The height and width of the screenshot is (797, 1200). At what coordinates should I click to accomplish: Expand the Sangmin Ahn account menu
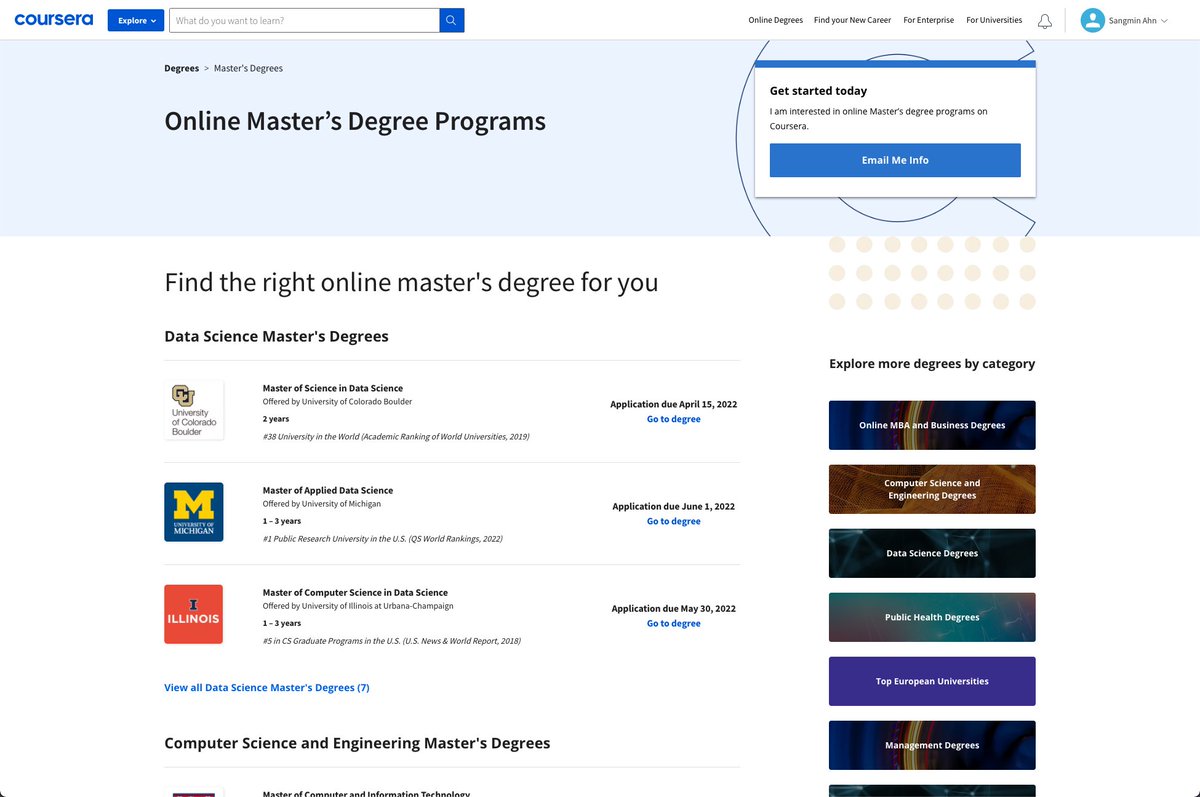[1138, 20]
